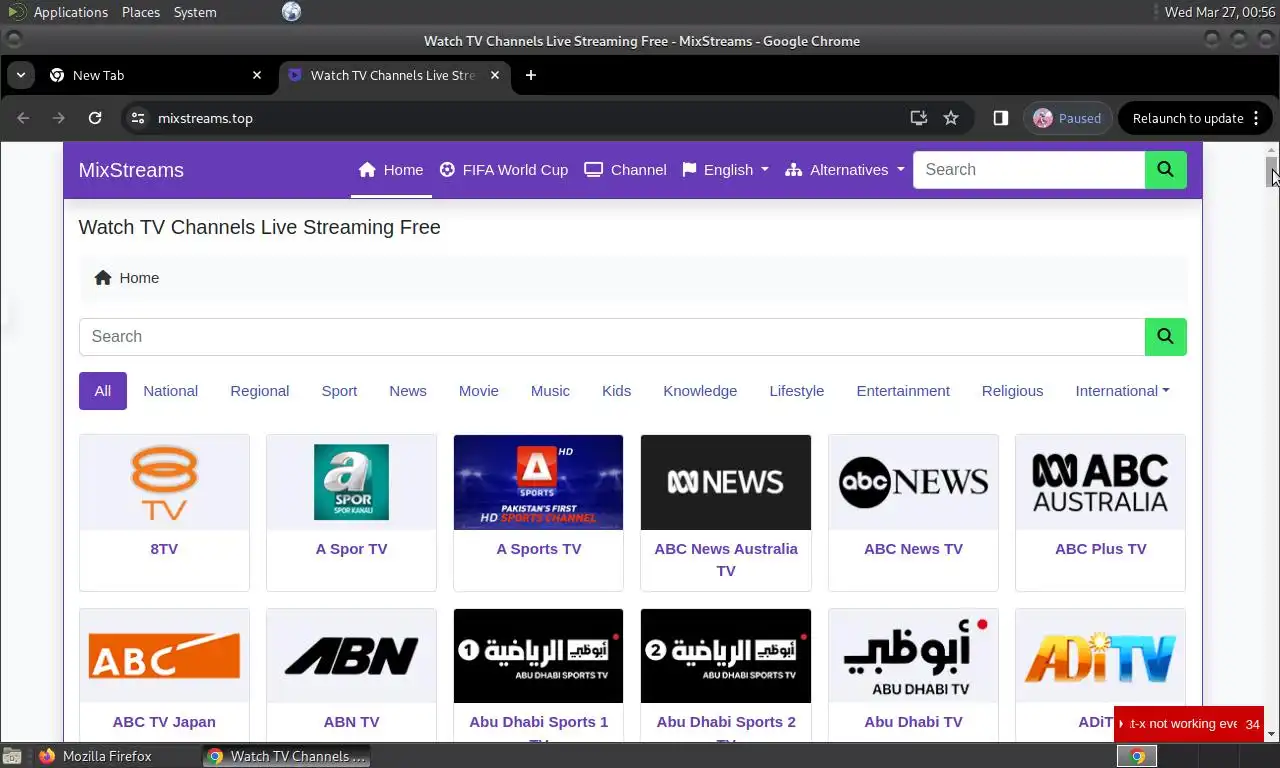Open the A Spor TV logo thumbnail
The height and width of the screenshot is (768, 1280).
pyautogui.click(x=351, y=482)
